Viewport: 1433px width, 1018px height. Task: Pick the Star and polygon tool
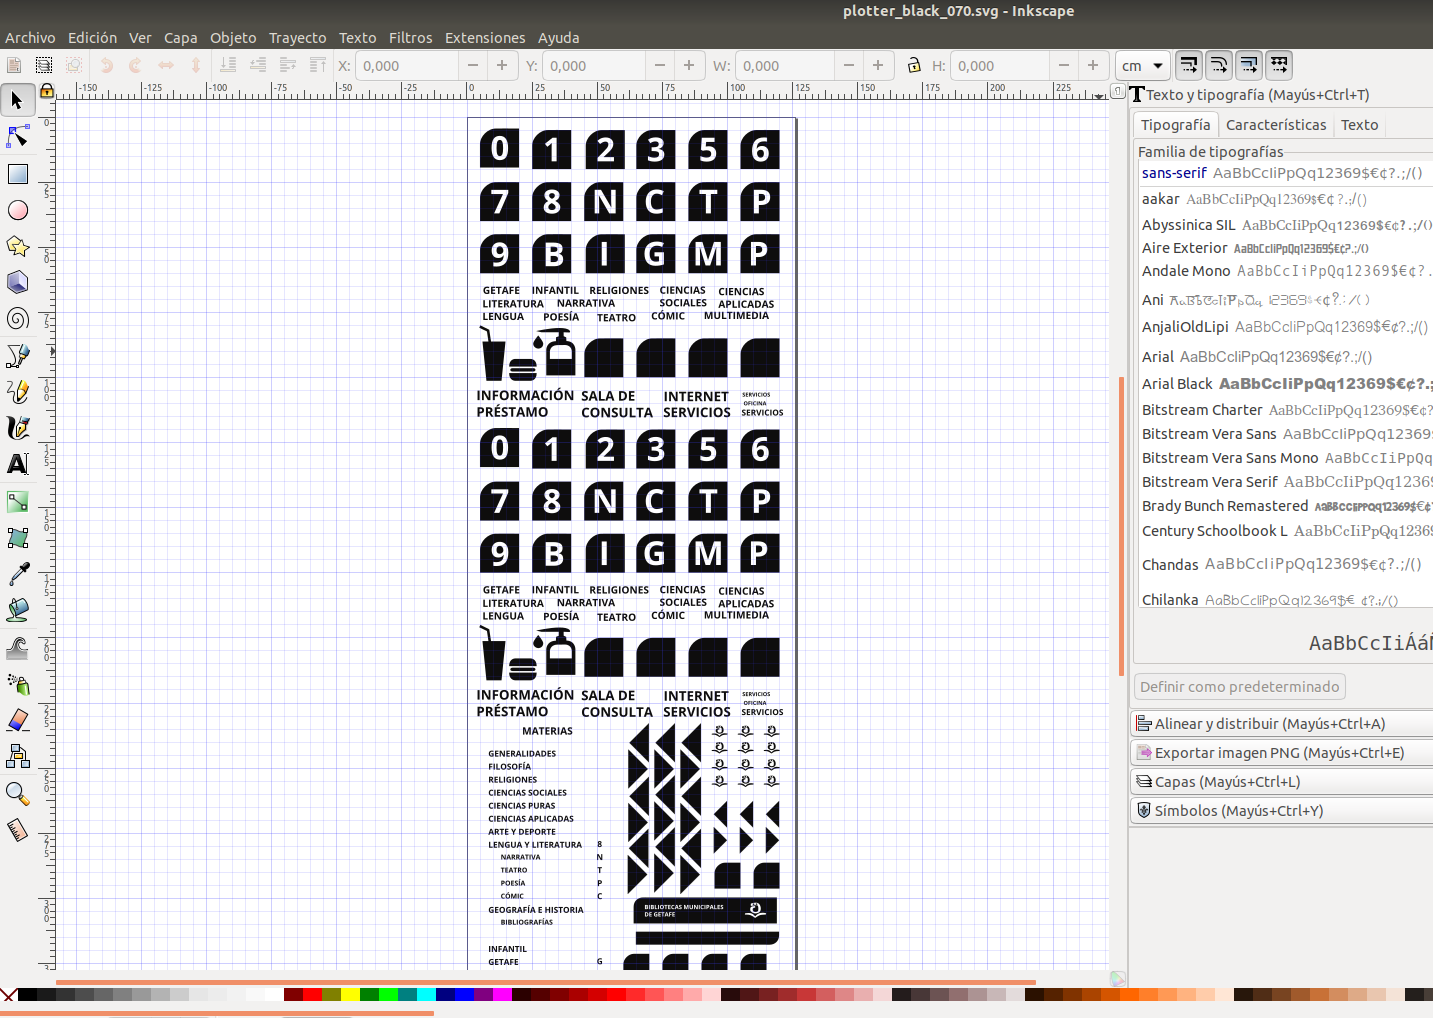click(x=17, y=246)
